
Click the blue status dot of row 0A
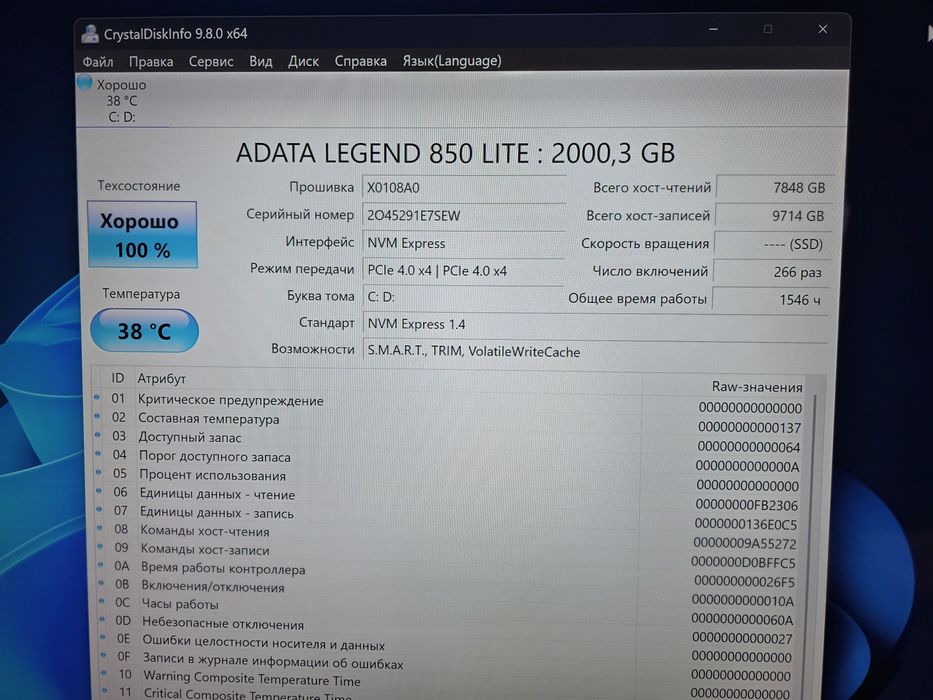pyautogui.click(x=101, y=565)
